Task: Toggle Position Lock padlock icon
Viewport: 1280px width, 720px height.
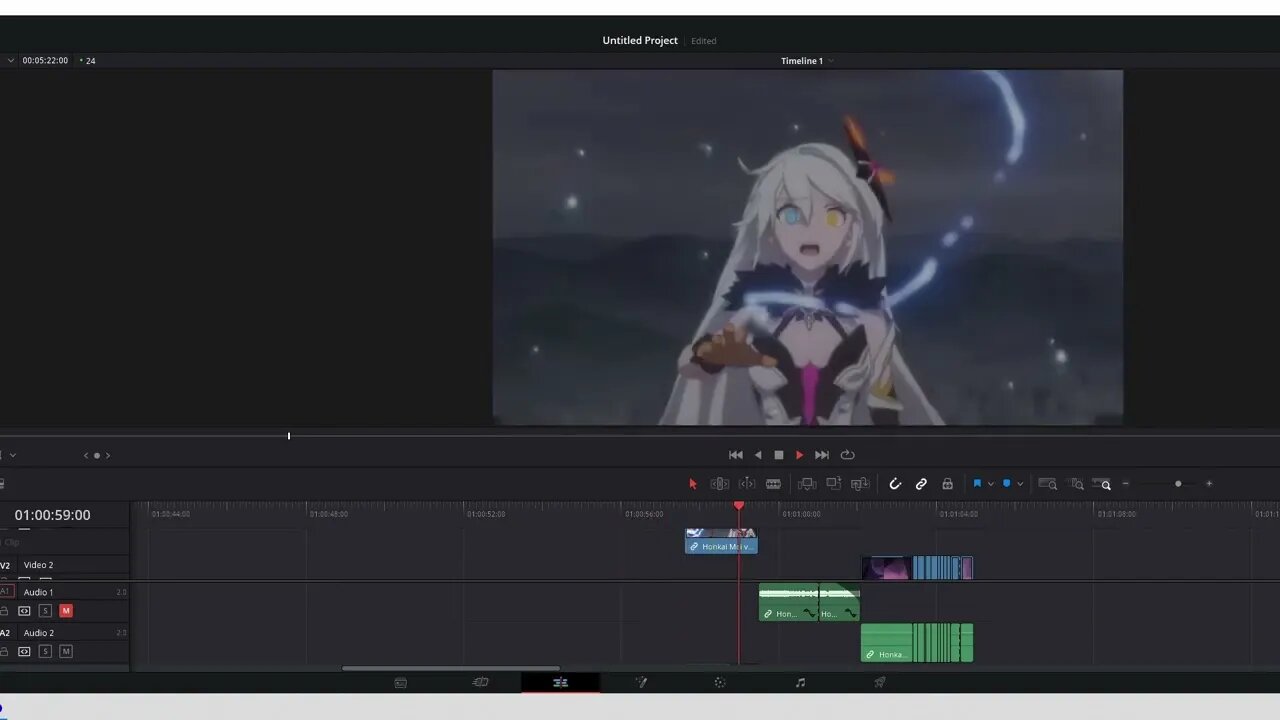Action: coord(947,484)
